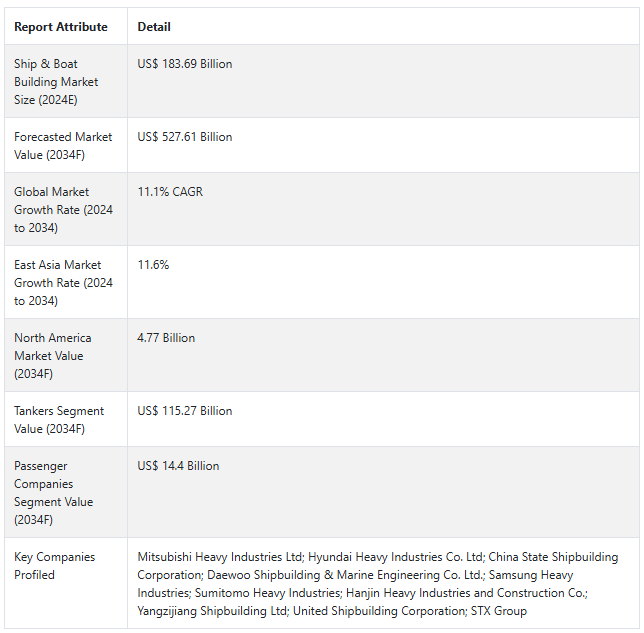Select the Tankers Segment Value (2034F) label

coord(59,420)
